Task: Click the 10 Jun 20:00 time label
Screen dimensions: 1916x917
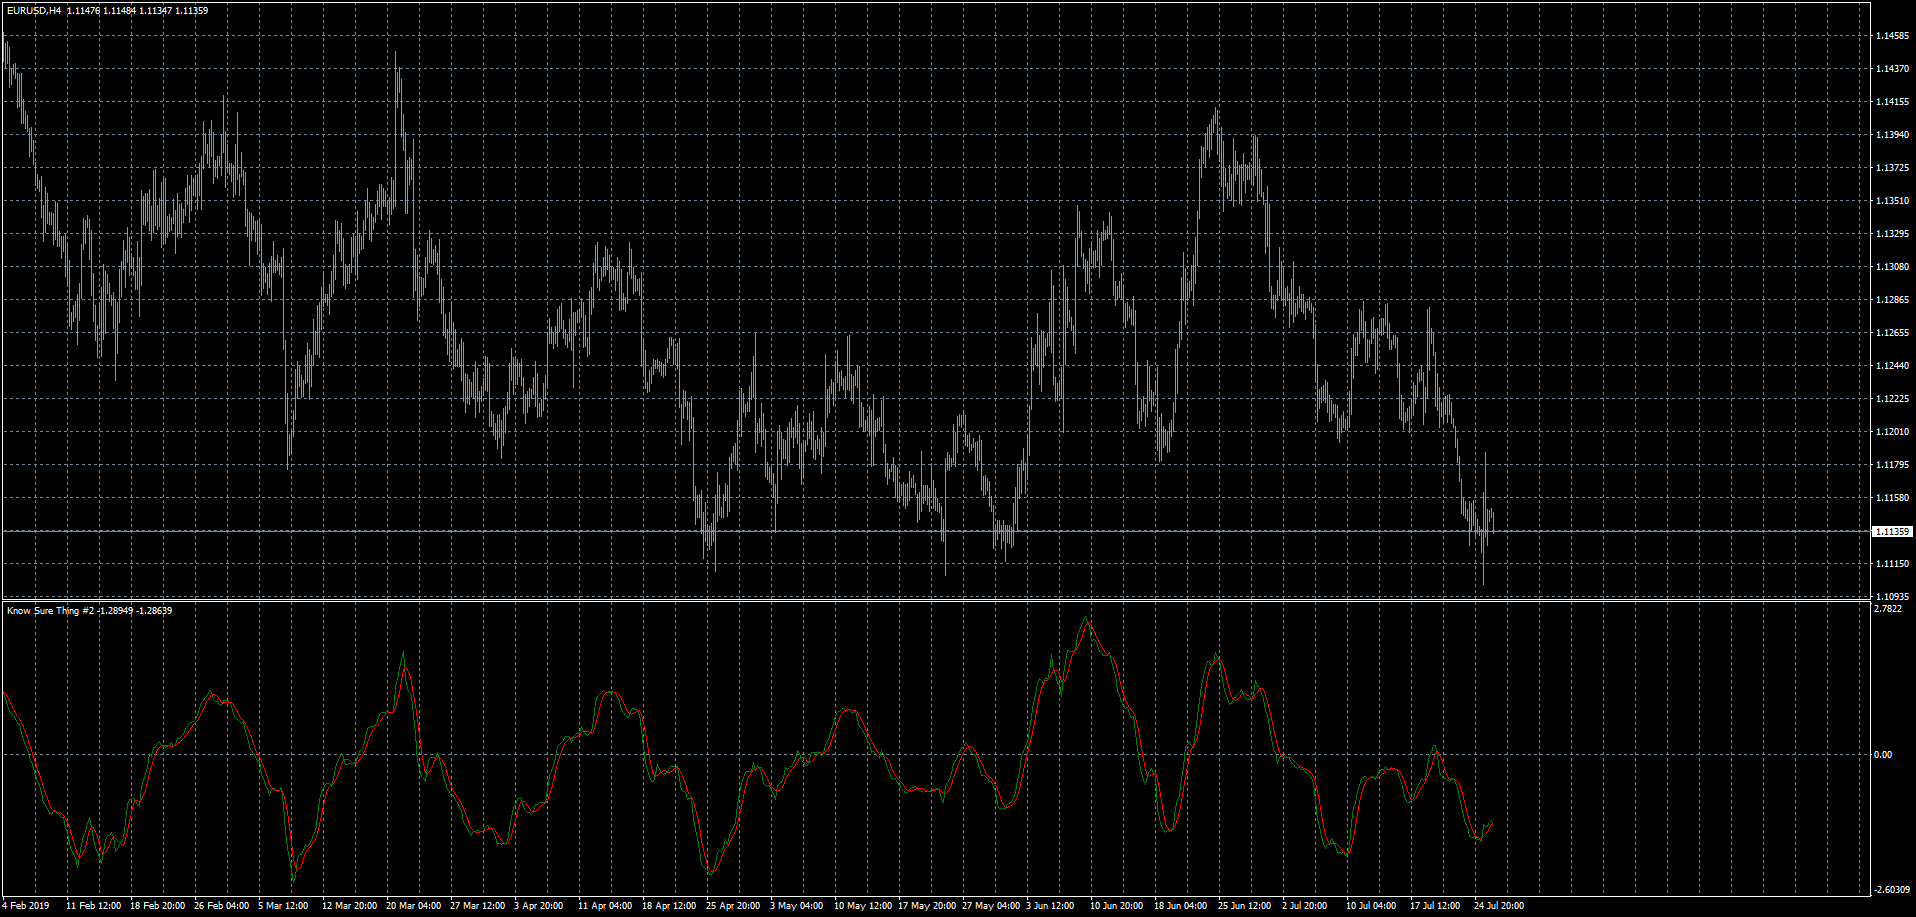Action: pos(1117,906)
